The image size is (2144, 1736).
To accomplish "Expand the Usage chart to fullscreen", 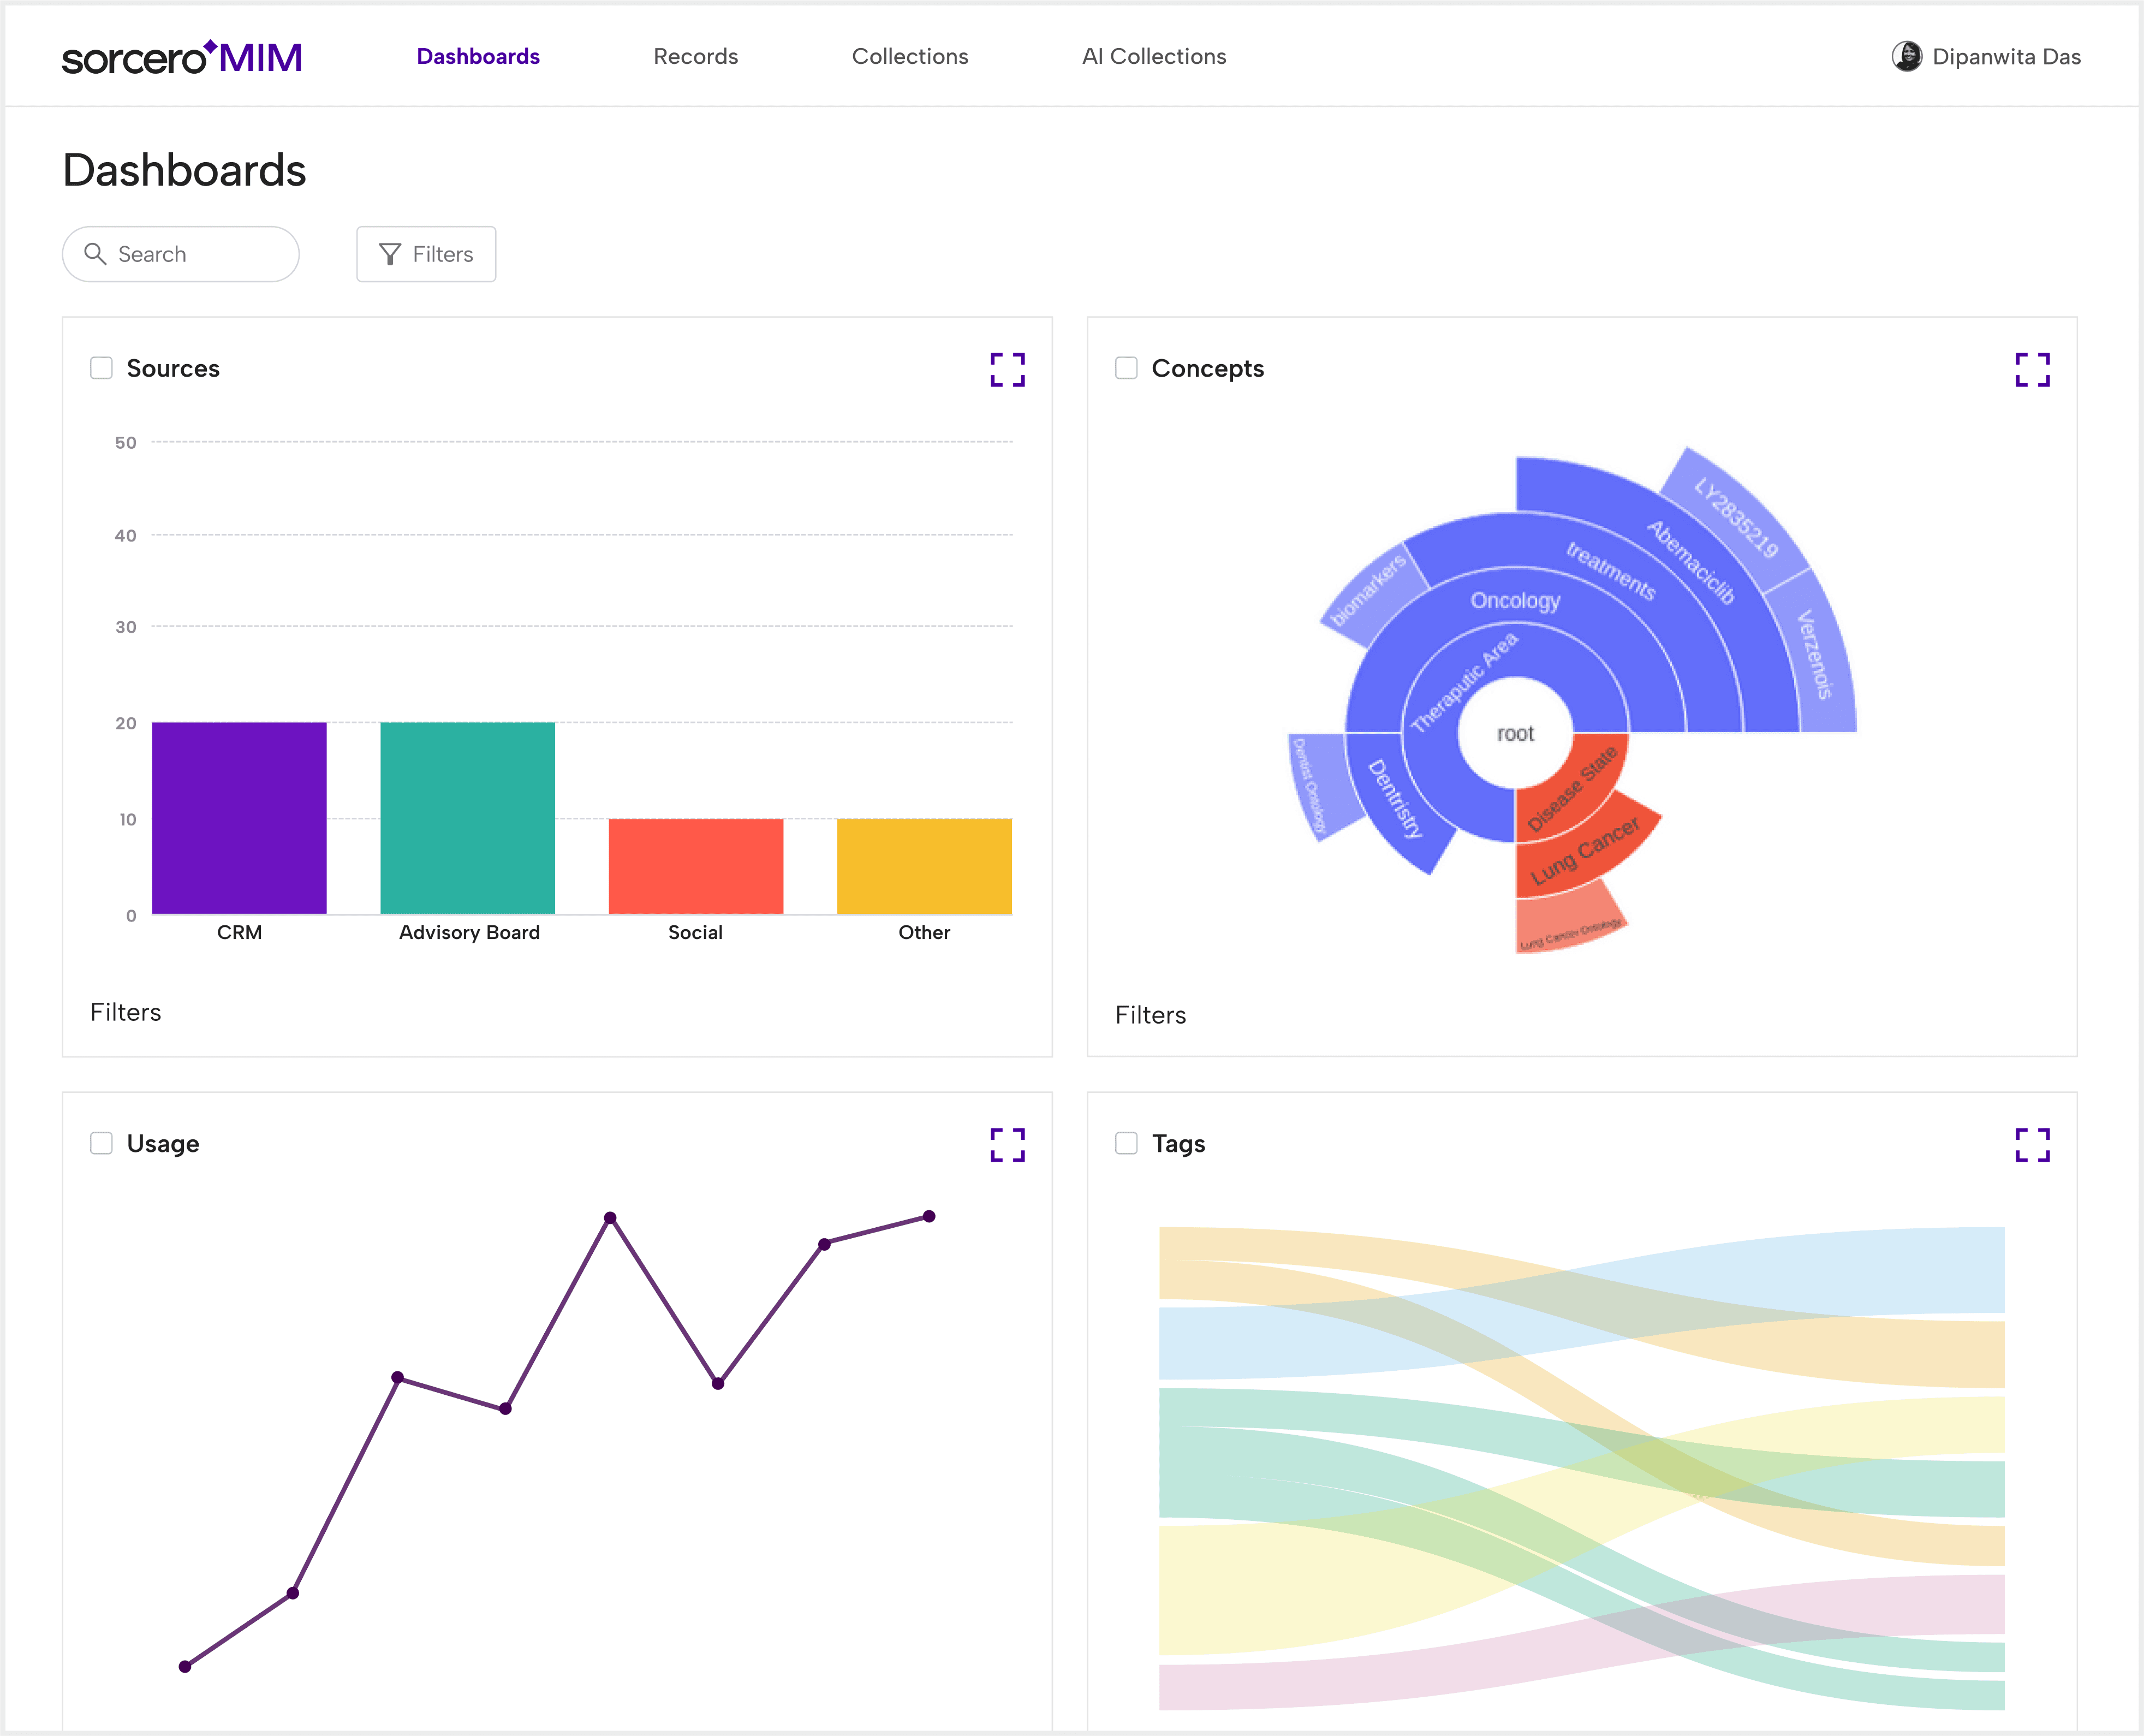I will tap(1007, 1144).
